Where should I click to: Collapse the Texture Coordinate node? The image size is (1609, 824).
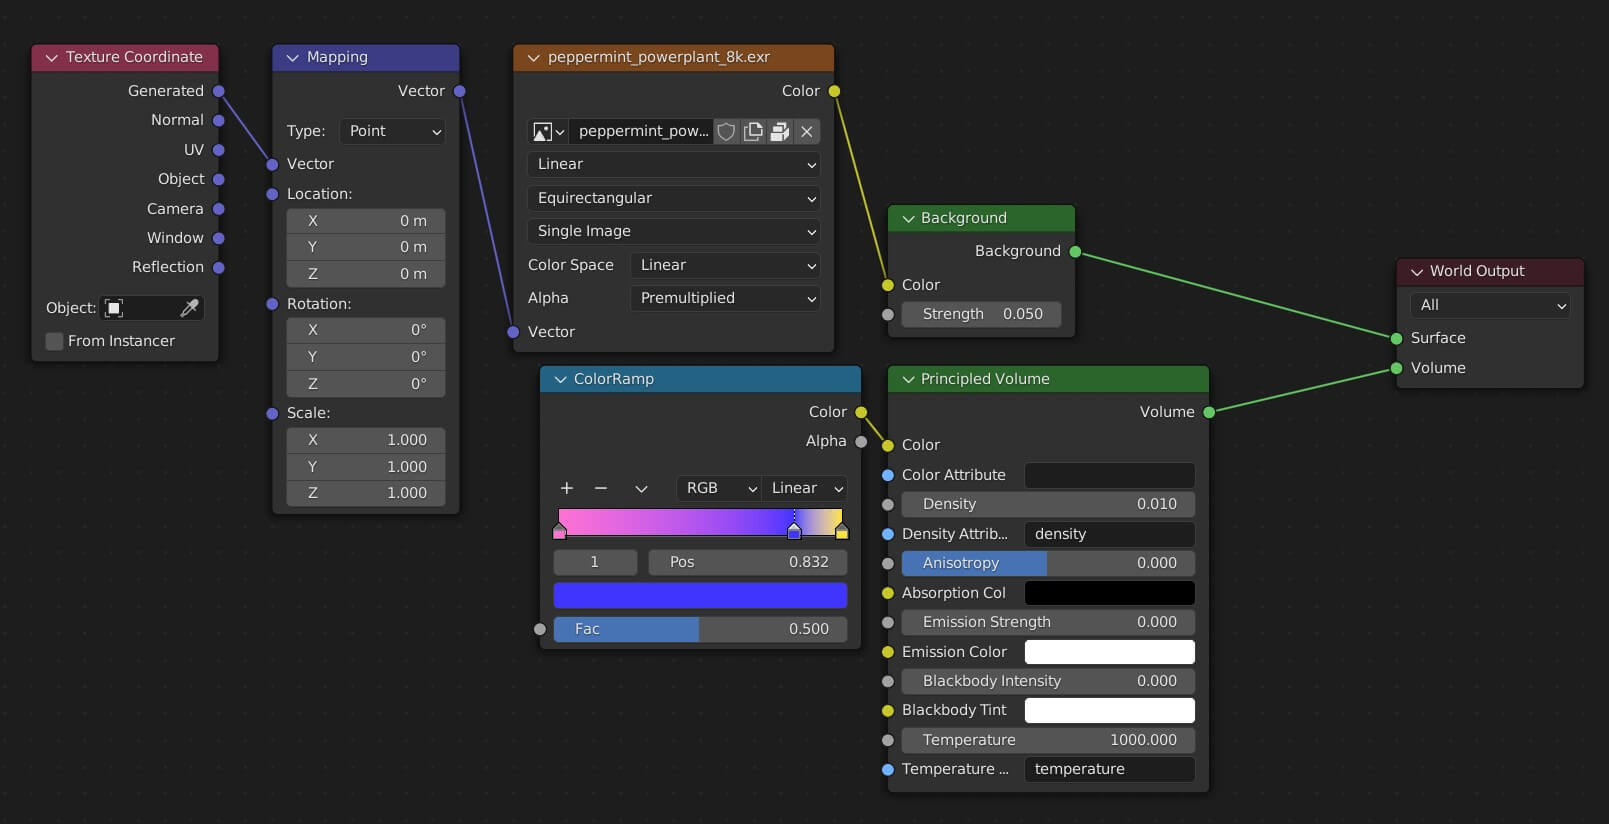52,58
